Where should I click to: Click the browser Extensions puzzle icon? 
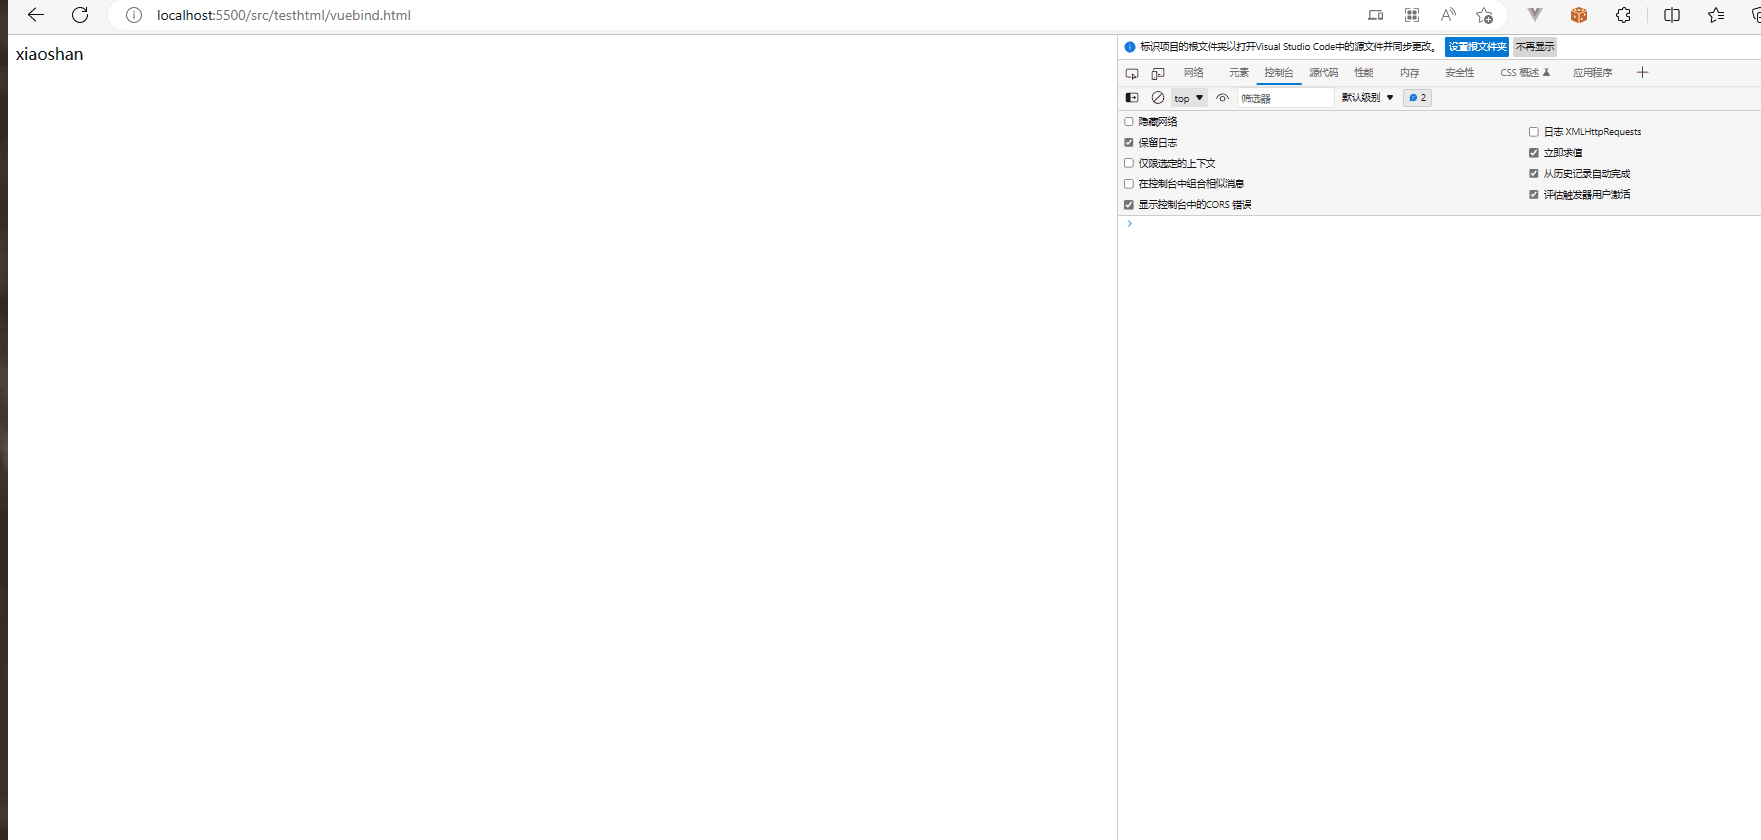tap(1623, 15)
